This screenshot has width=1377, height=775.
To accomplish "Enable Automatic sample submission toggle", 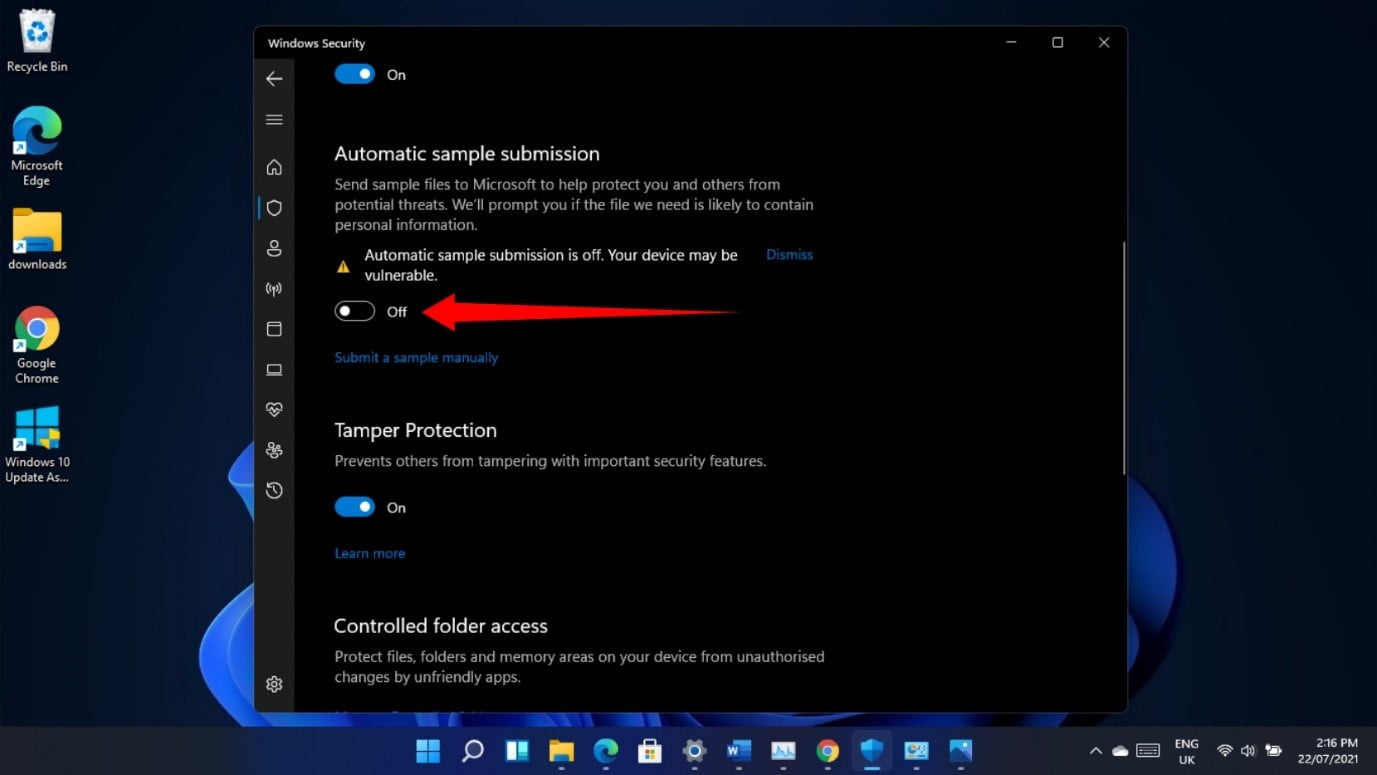I will [354, 311].
